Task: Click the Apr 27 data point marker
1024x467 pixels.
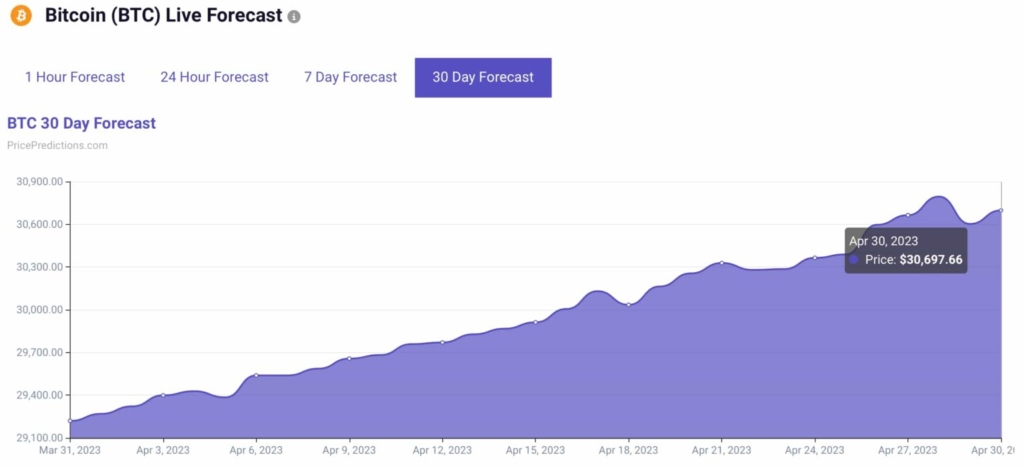Action: (908, 215)
